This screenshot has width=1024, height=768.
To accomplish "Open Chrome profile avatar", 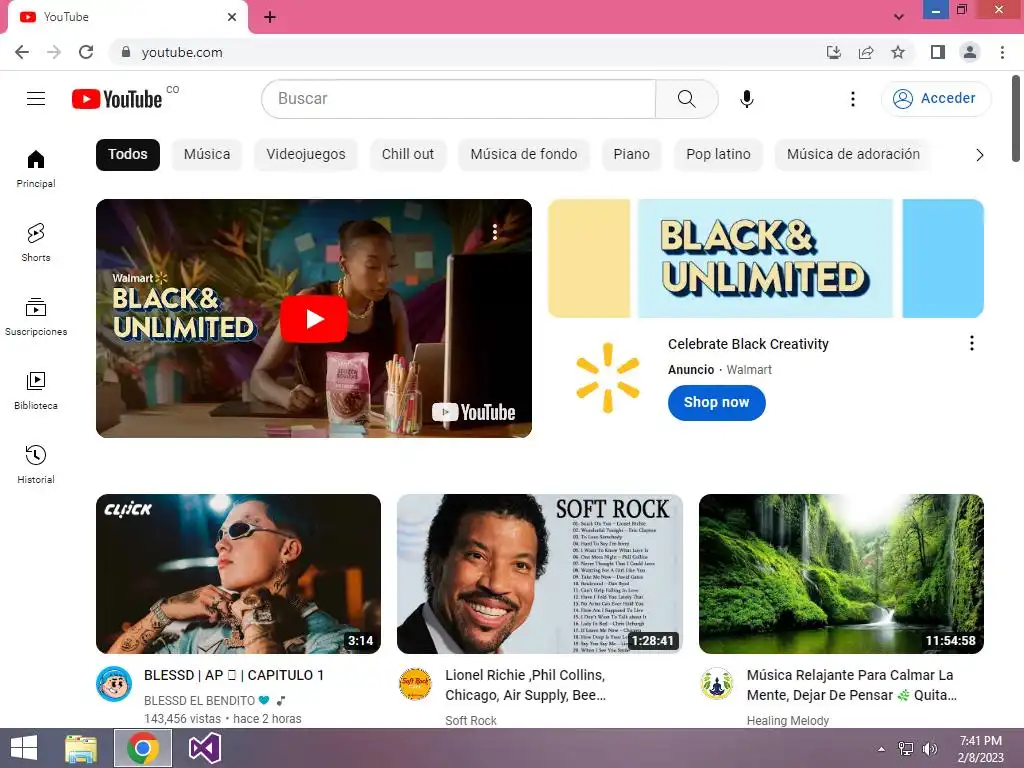I will [970, 52].
